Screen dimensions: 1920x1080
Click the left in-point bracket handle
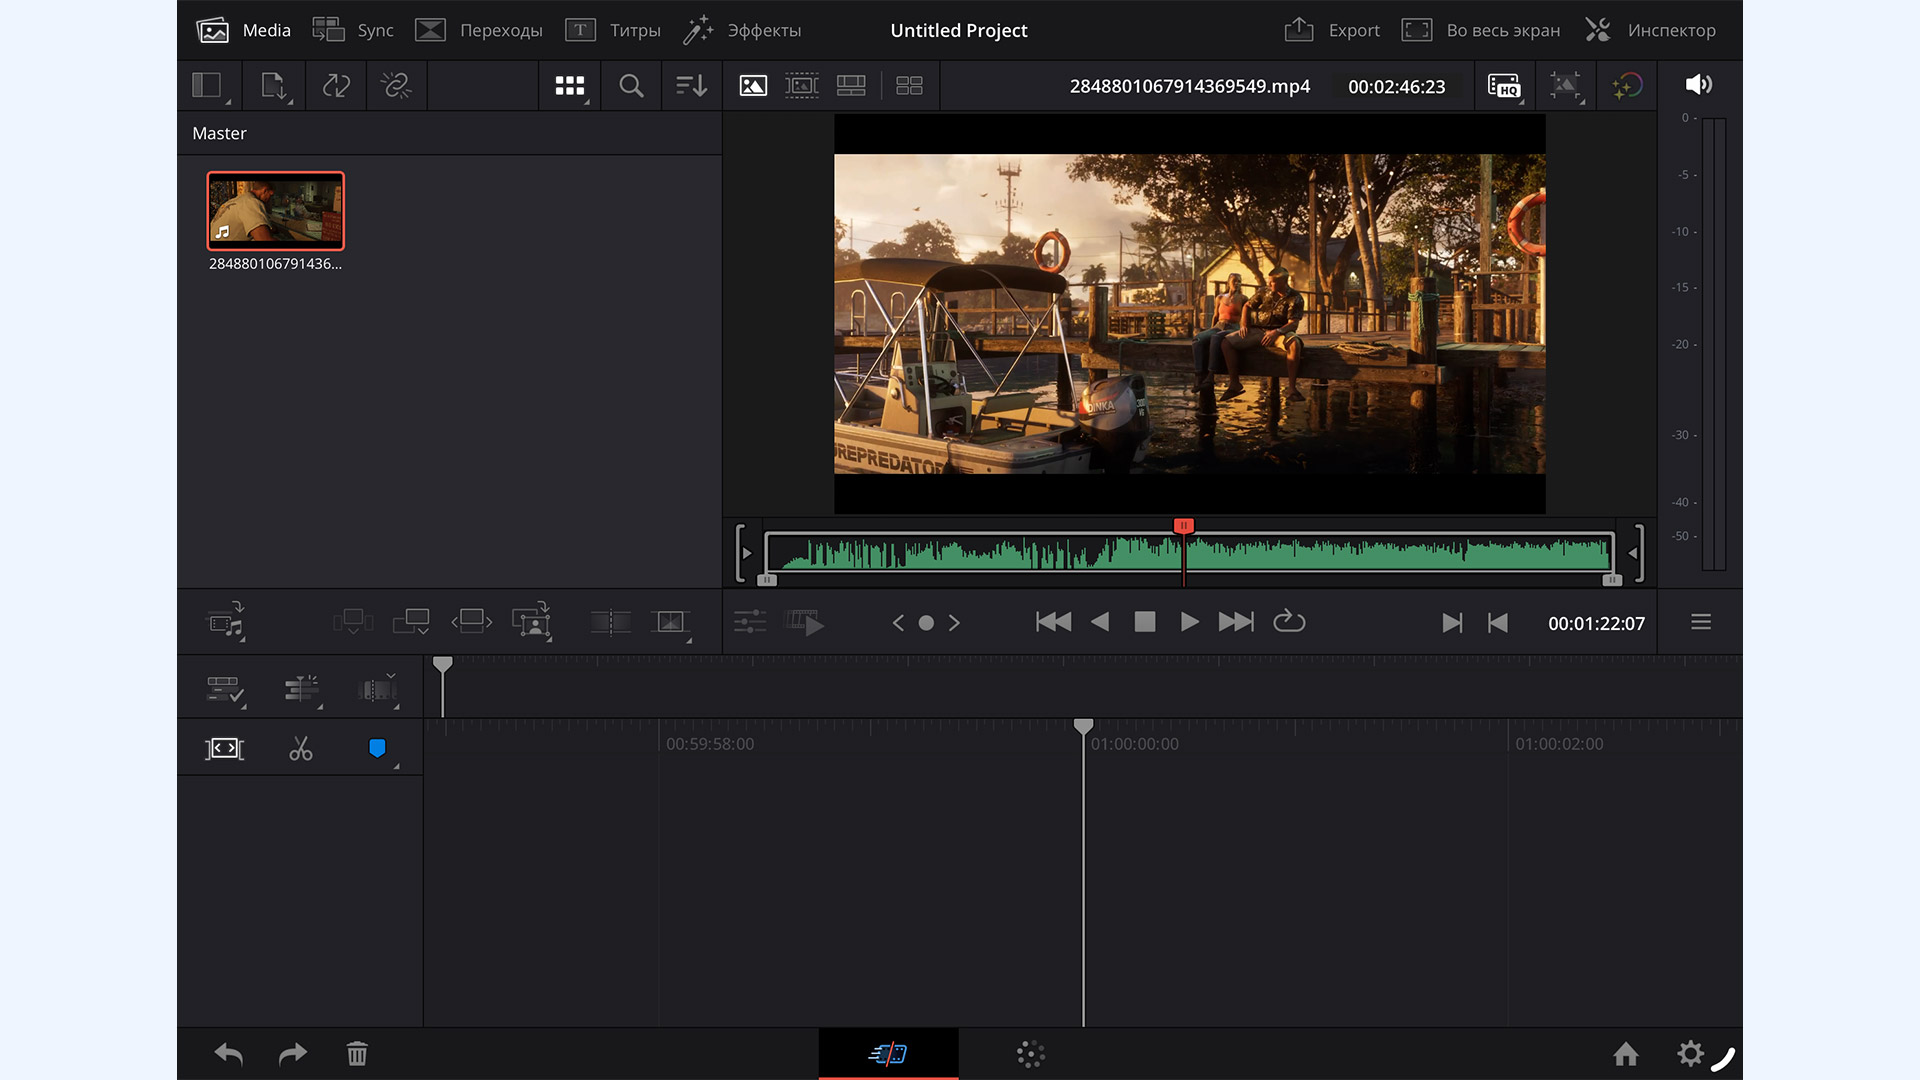pos(743,553)
